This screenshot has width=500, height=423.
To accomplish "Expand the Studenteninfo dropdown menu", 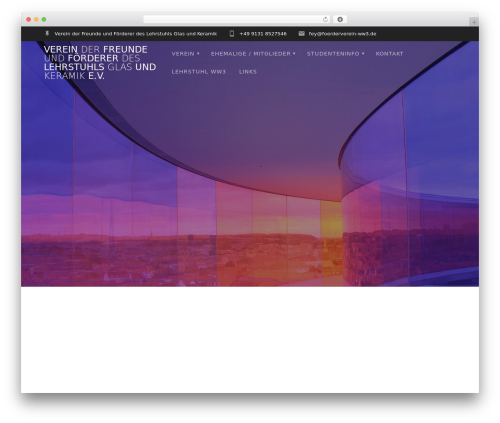I will pyautogui.click(x=336, y=54).
